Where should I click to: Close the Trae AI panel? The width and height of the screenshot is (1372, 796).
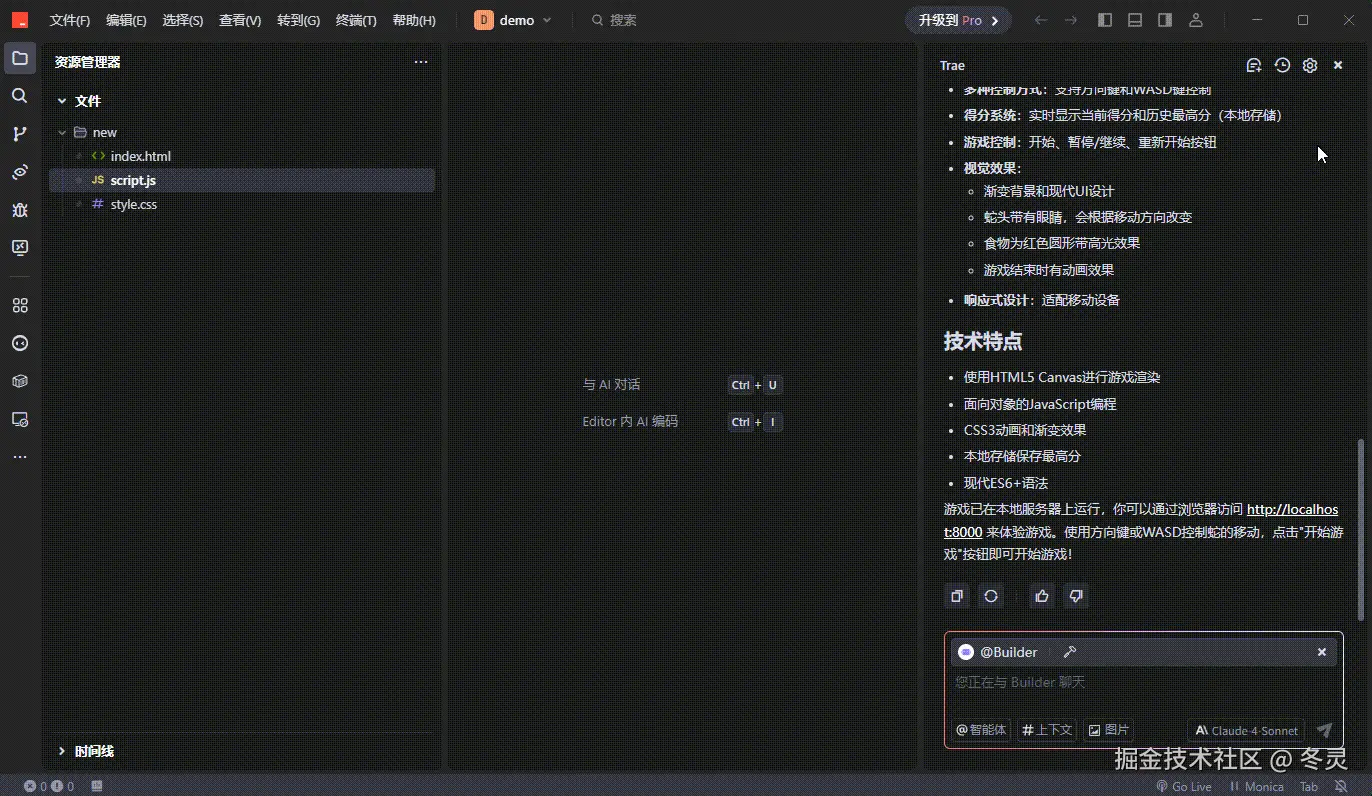coord(1338,65)
